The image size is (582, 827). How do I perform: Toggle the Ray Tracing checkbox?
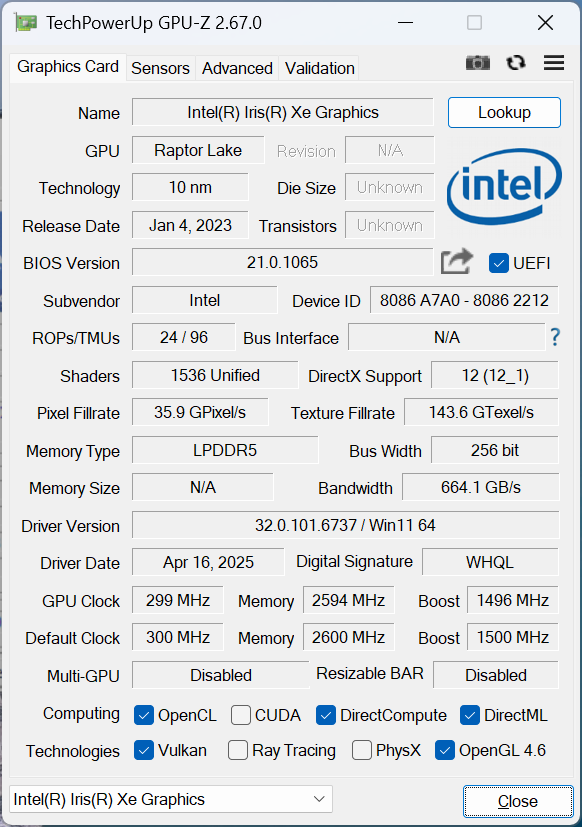[x=237, y=750]
